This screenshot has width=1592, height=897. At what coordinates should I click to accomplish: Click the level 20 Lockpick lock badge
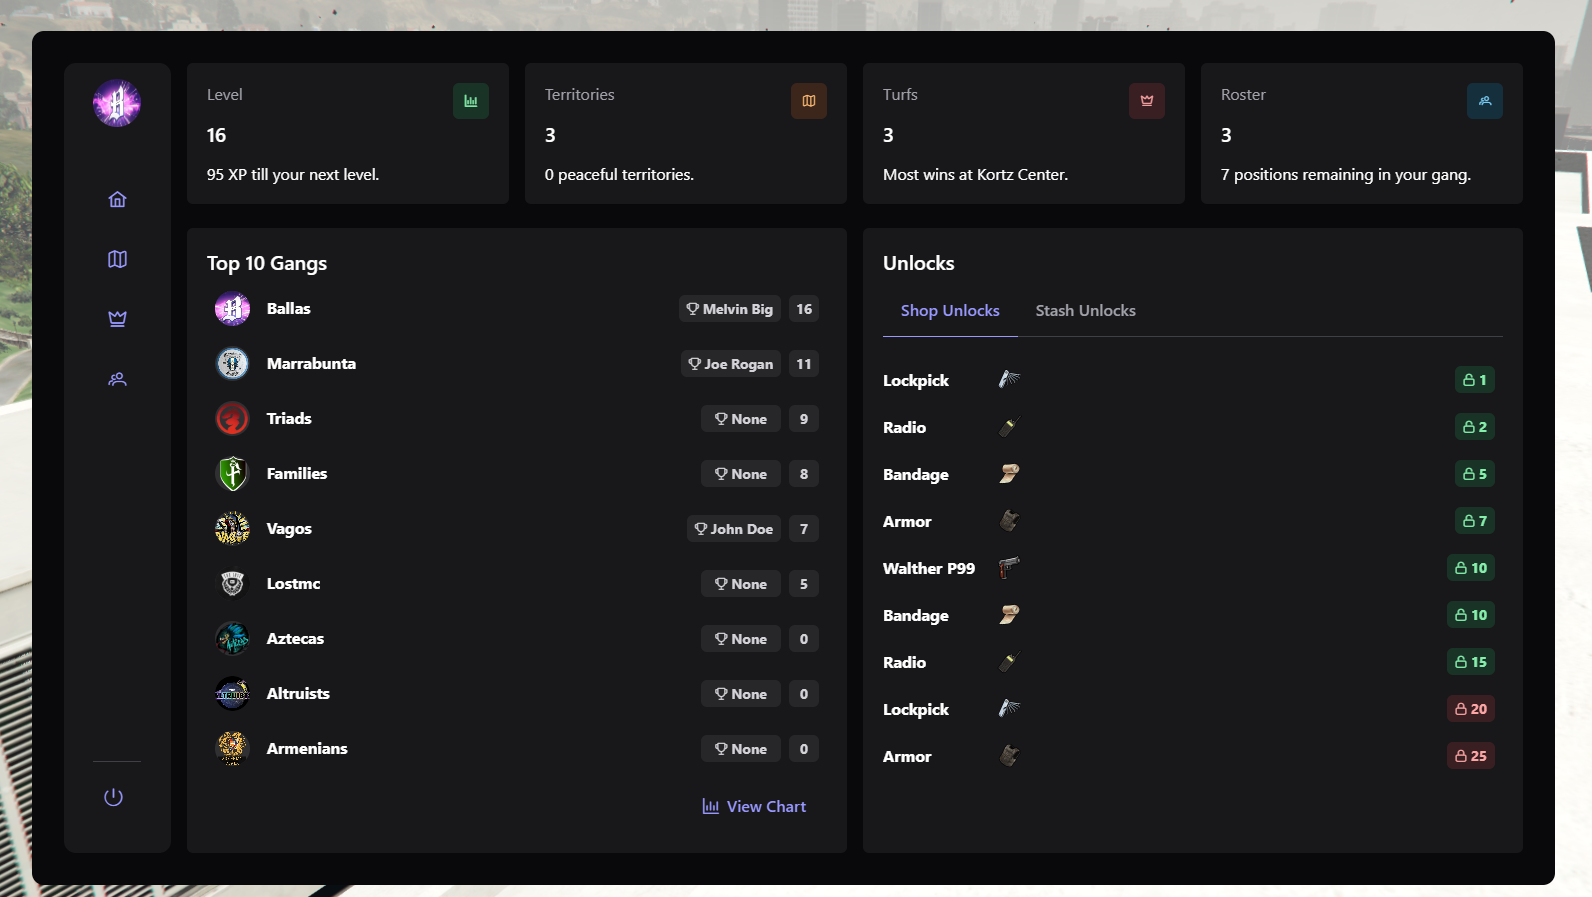pos(1470,709)
